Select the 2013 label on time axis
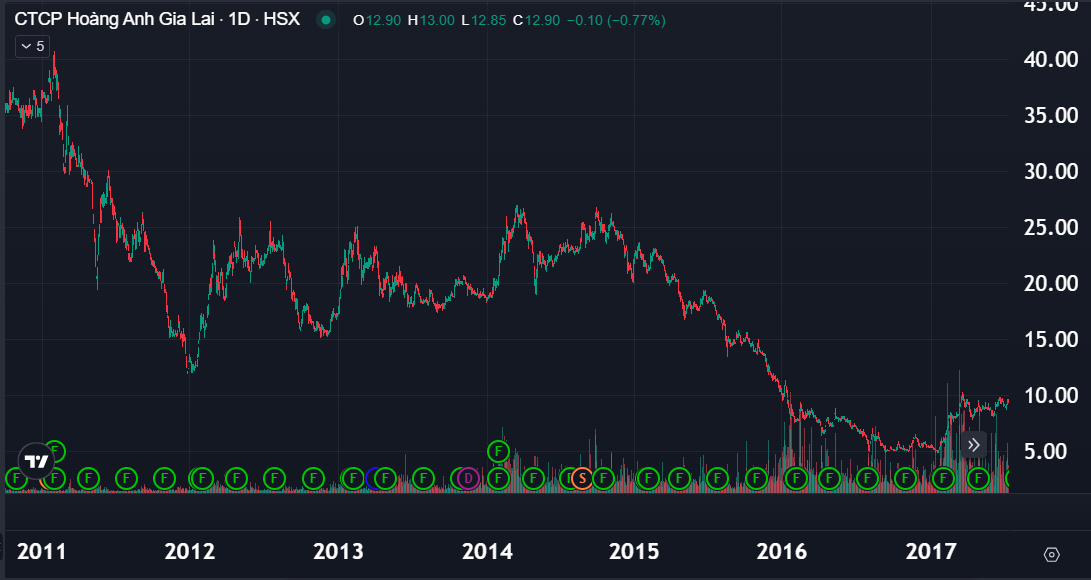Viewport: 1091px width, 580px height. [338, 551]
